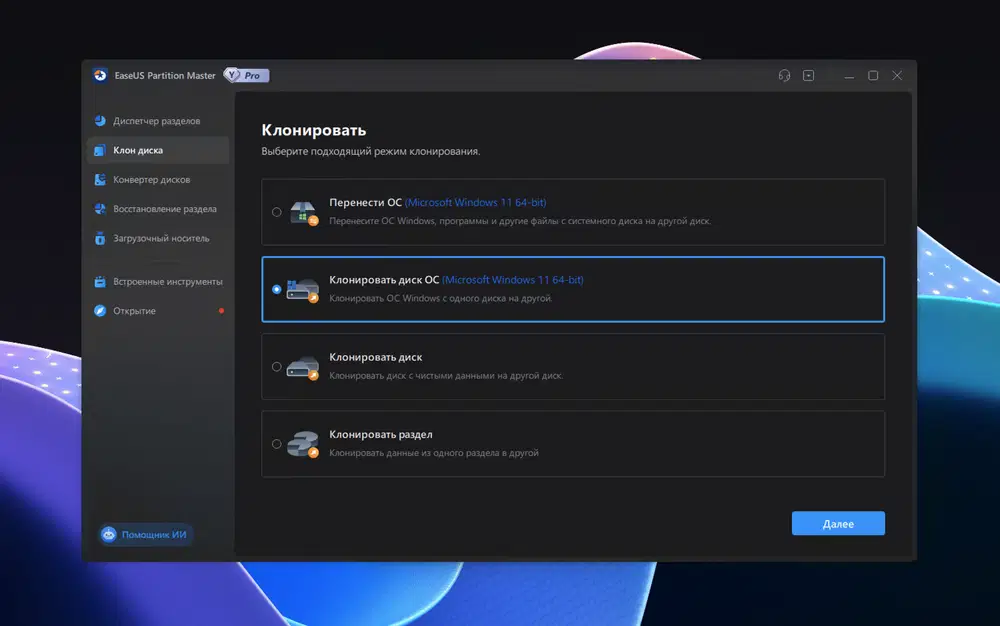Click the Клонировать диск ОС drive icon
Image resolution: width=1000 pixels, height=626 pixels.
[303, 289]
